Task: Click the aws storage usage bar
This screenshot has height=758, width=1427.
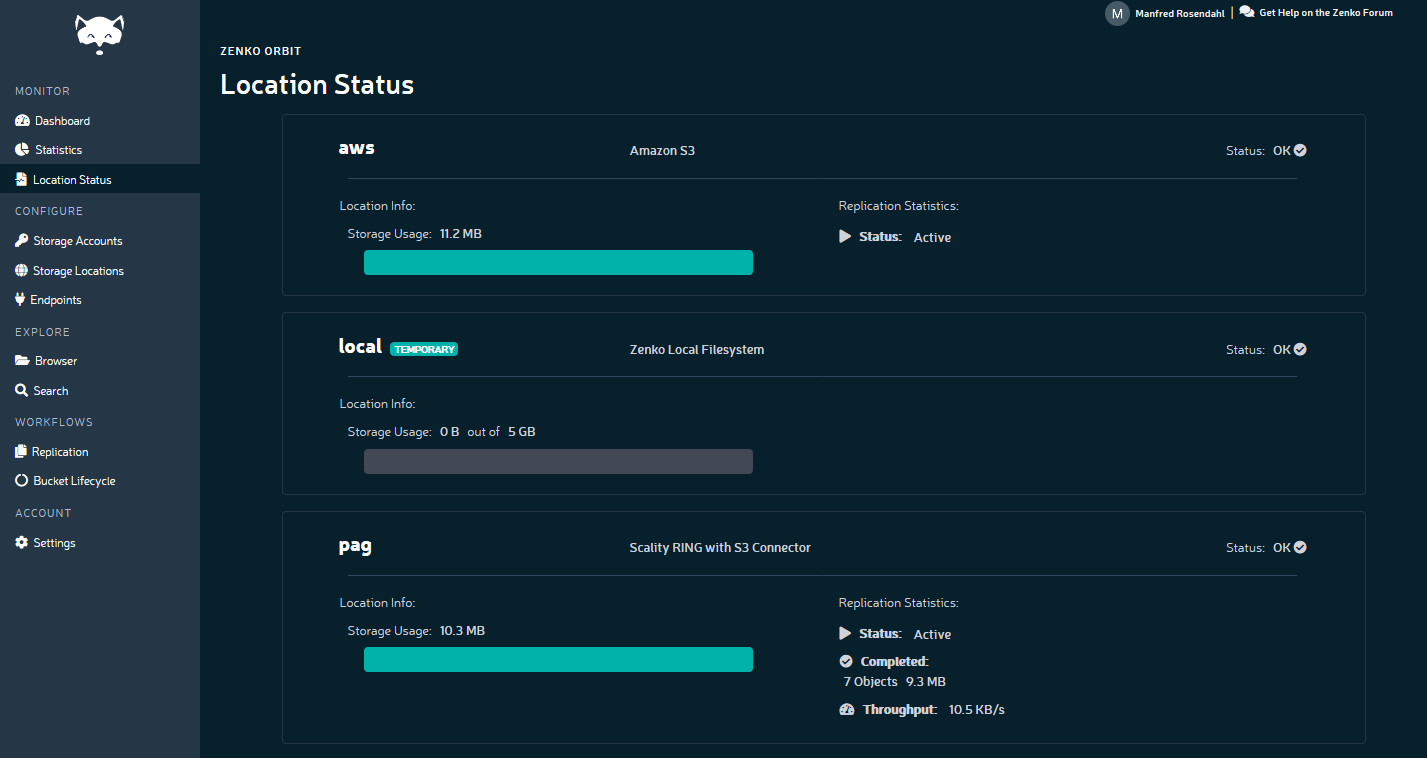Action: point(558,263)
